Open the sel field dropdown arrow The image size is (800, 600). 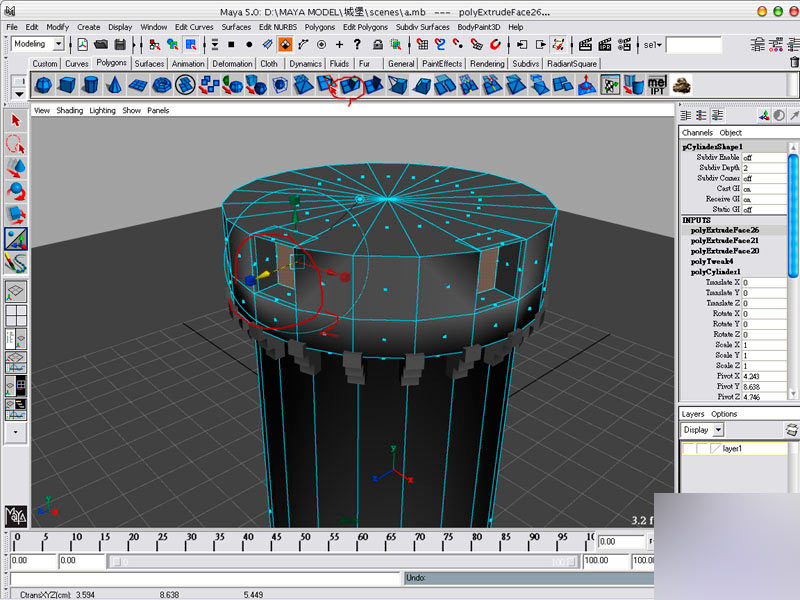point(659,45)
